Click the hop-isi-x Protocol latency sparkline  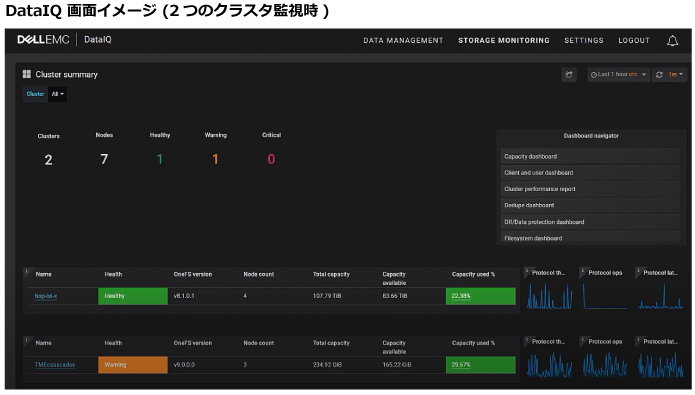click(x=660, y=296)
